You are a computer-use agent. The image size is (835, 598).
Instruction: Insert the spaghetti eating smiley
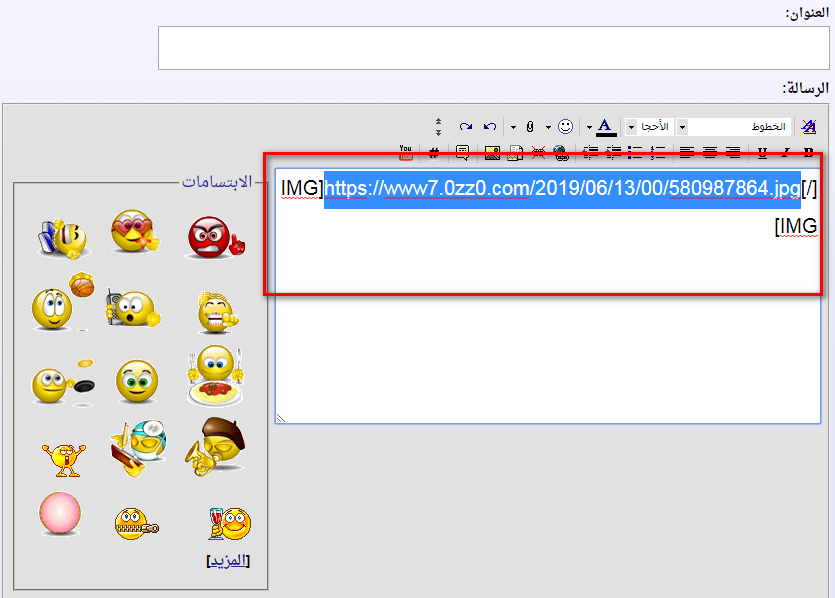click(215, 376)
